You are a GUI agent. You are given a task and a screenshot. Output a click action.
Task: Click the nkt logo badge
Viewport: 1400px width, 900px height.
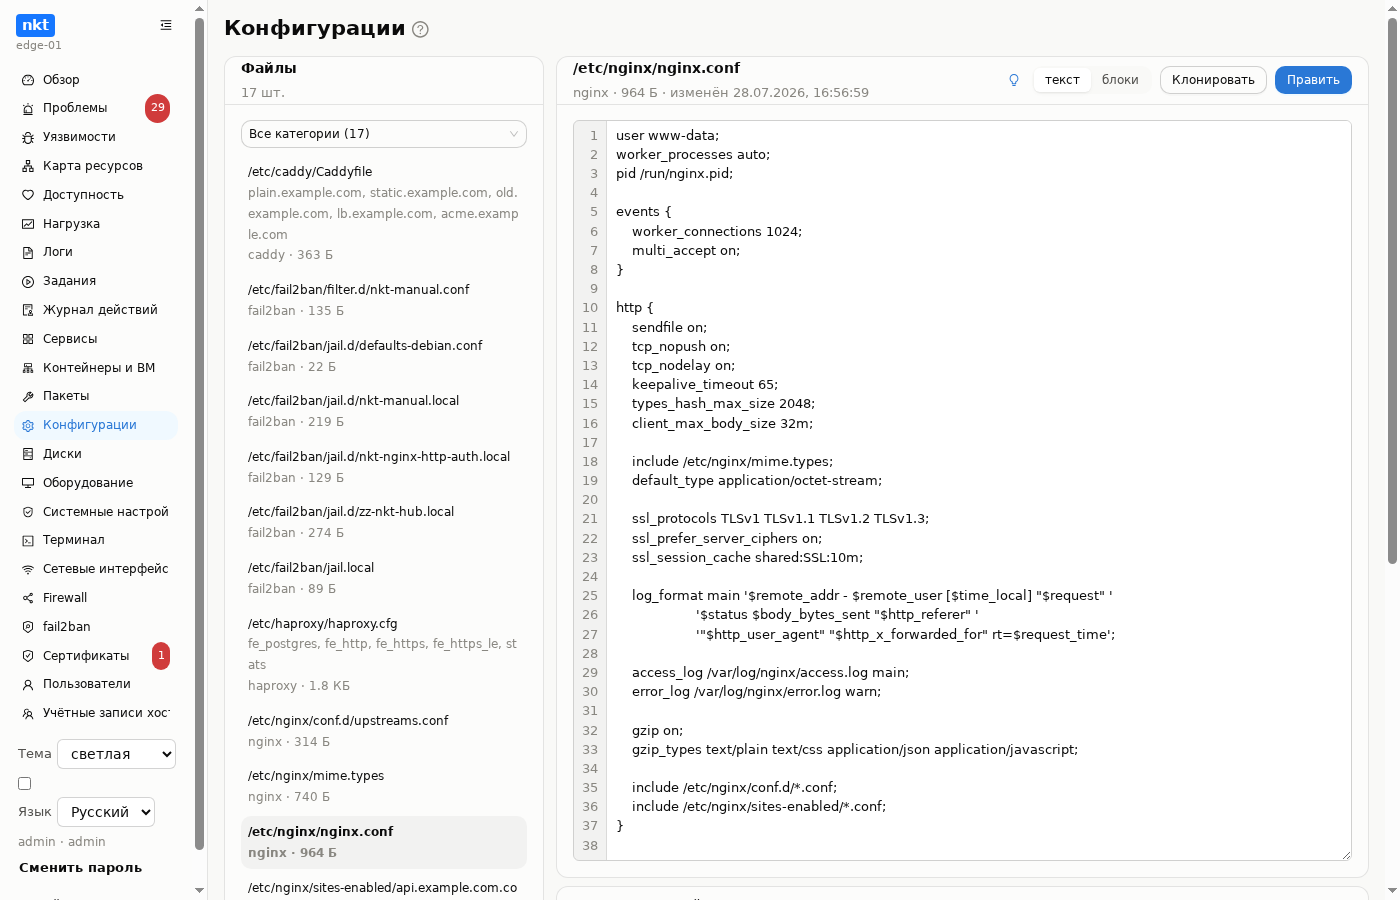[35, 25]
